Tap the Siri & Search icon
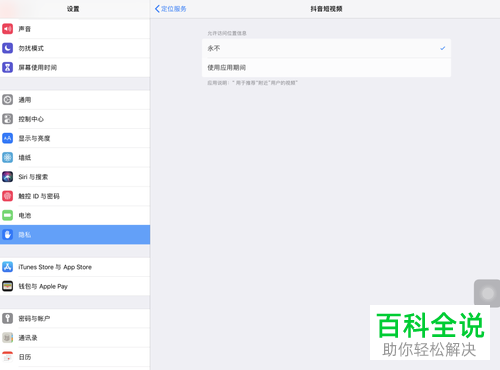The width and height of the screenshot is (500, 370). tap(8, 177)
